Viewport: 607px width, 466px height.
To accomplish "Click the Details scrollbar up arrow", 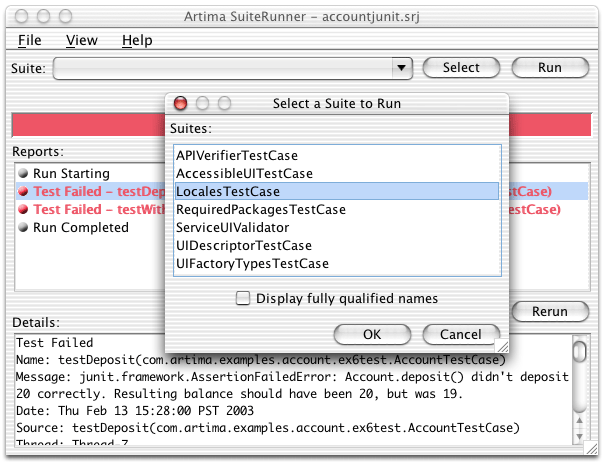I will [x=580, y=420].
